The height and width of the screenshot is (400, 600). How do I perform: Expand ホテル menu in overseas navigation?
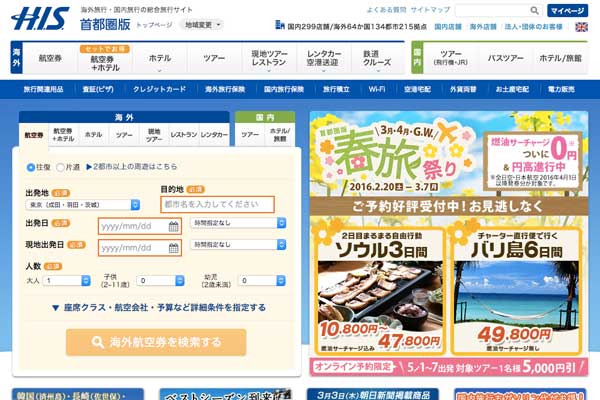160,59
